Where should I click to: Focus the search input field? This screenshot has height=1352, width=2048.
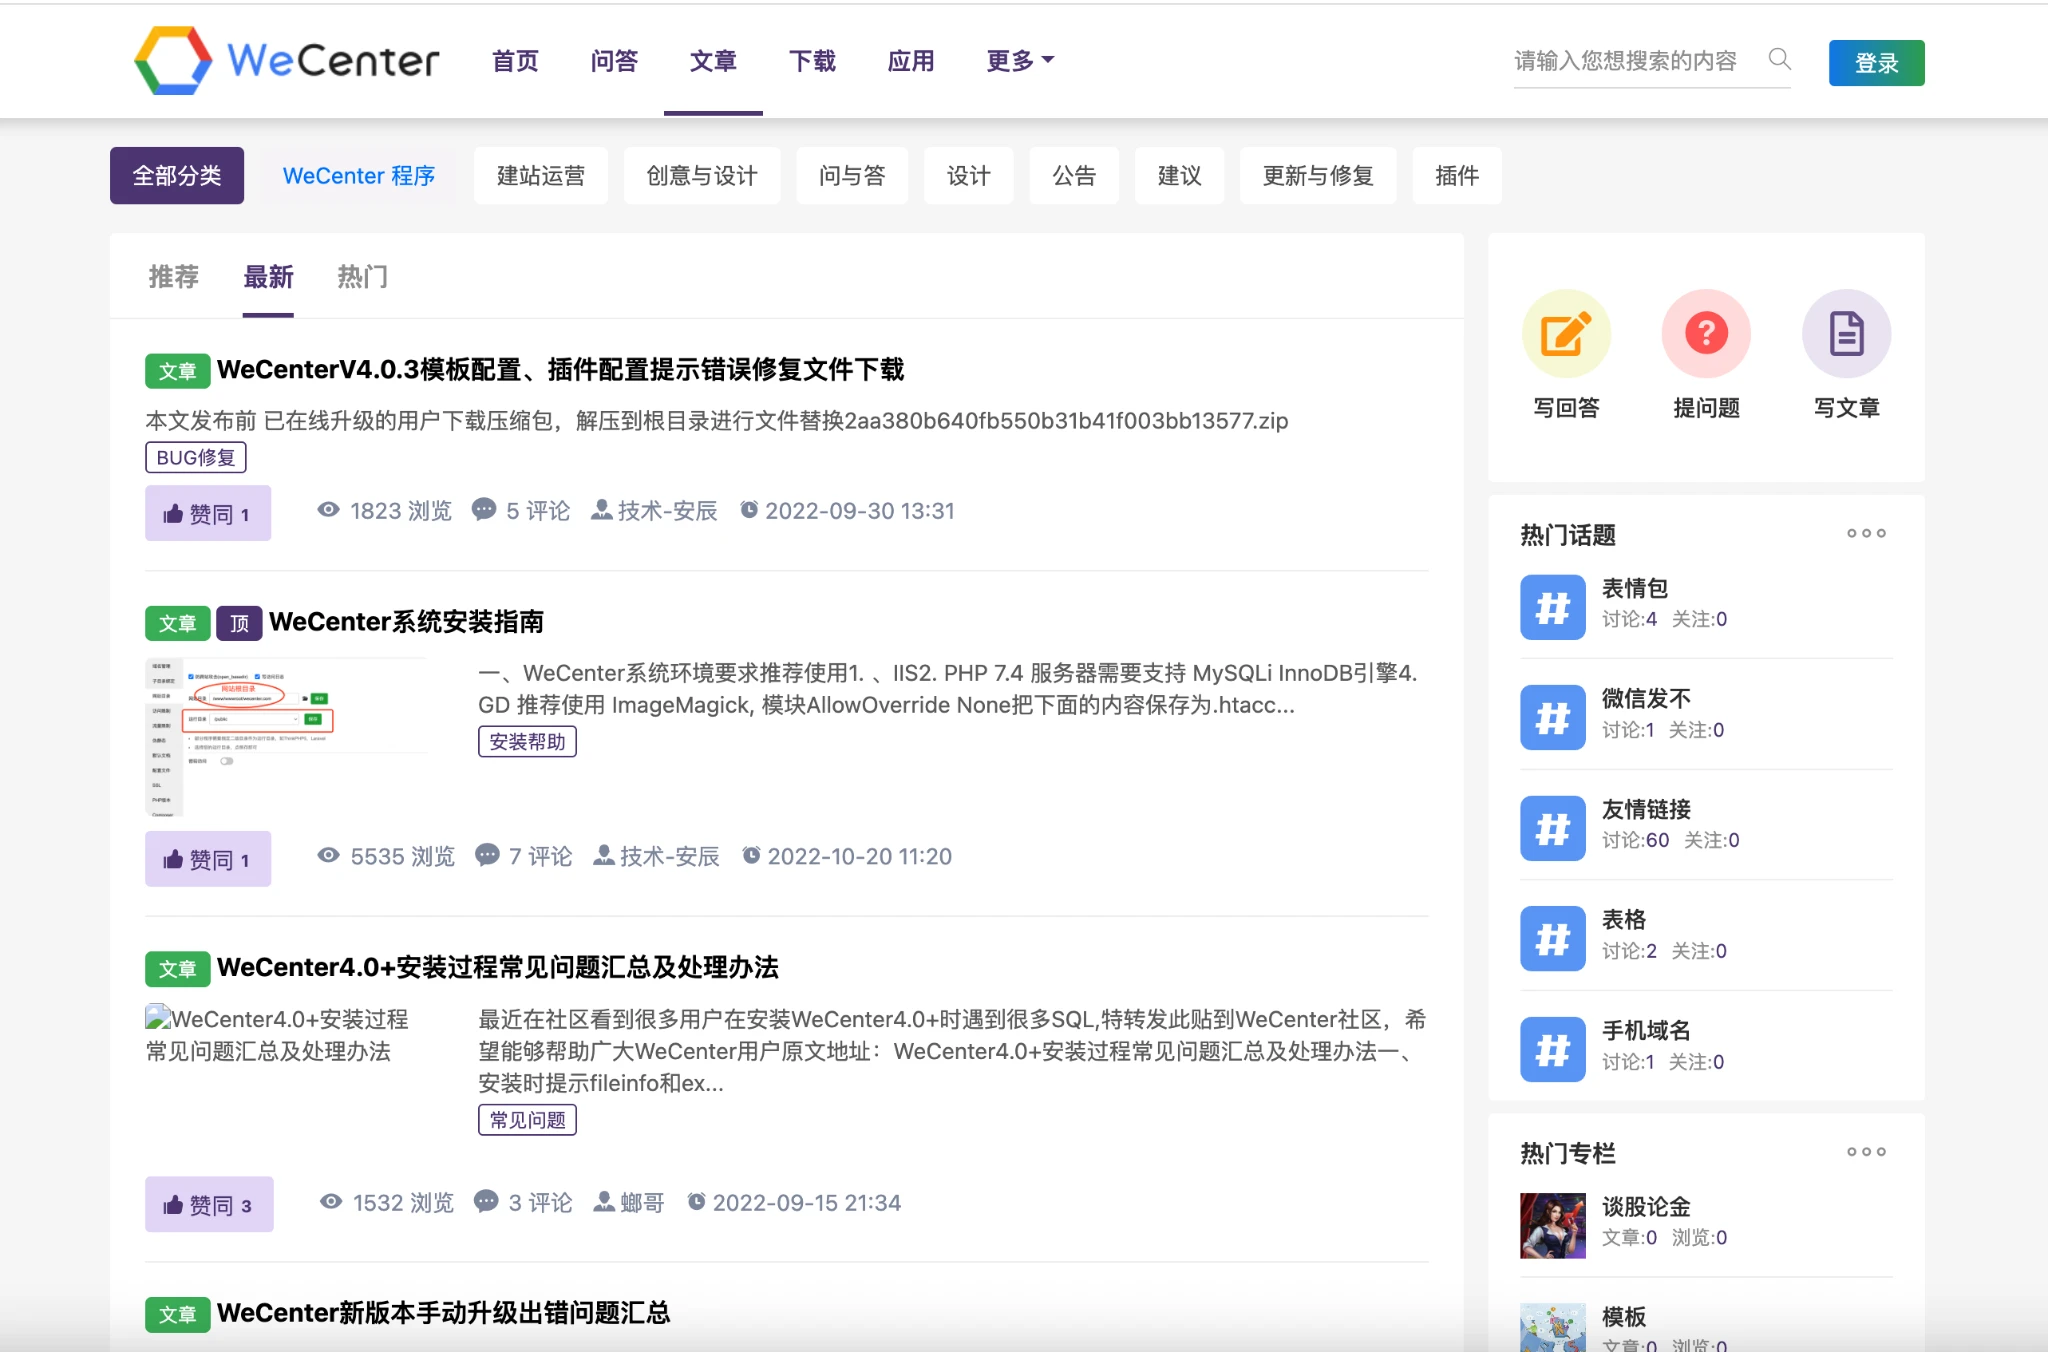click(x=1636, y=61)
